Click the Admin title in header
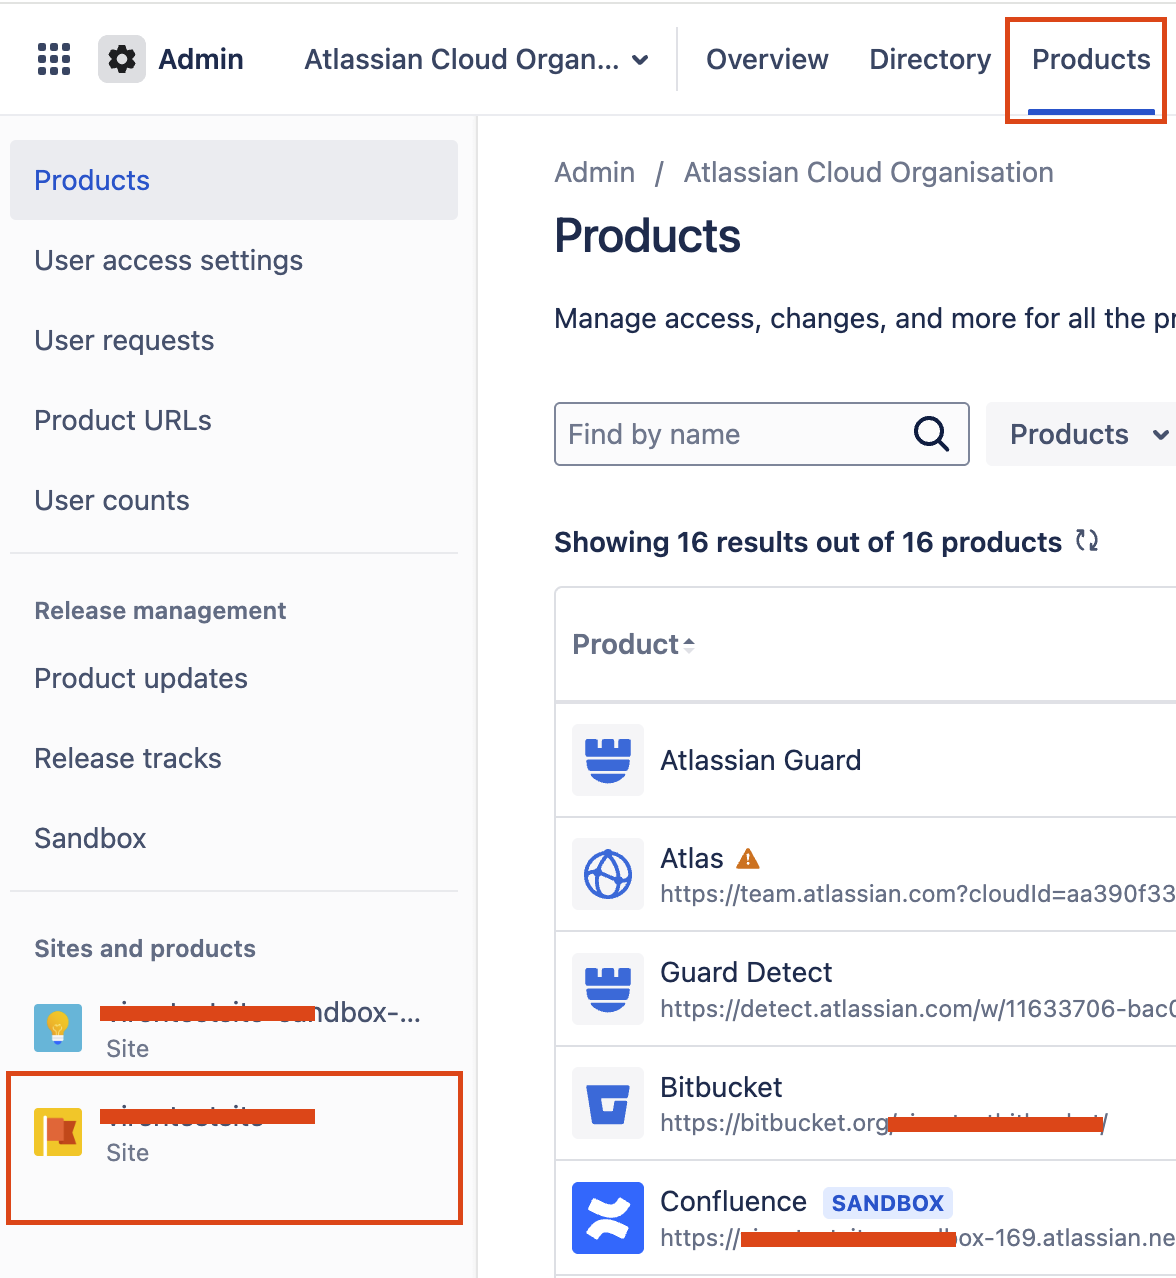The height and width of the screenshot is (1278, 1176). coord(201,59)
